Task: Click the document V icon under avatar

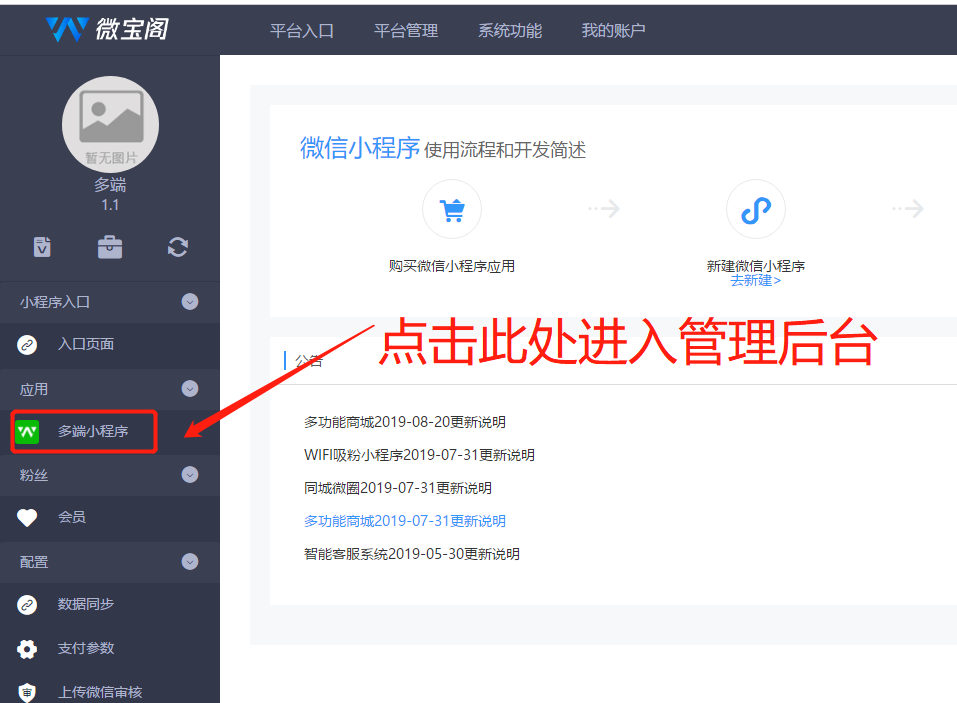Action: point(42,247)
